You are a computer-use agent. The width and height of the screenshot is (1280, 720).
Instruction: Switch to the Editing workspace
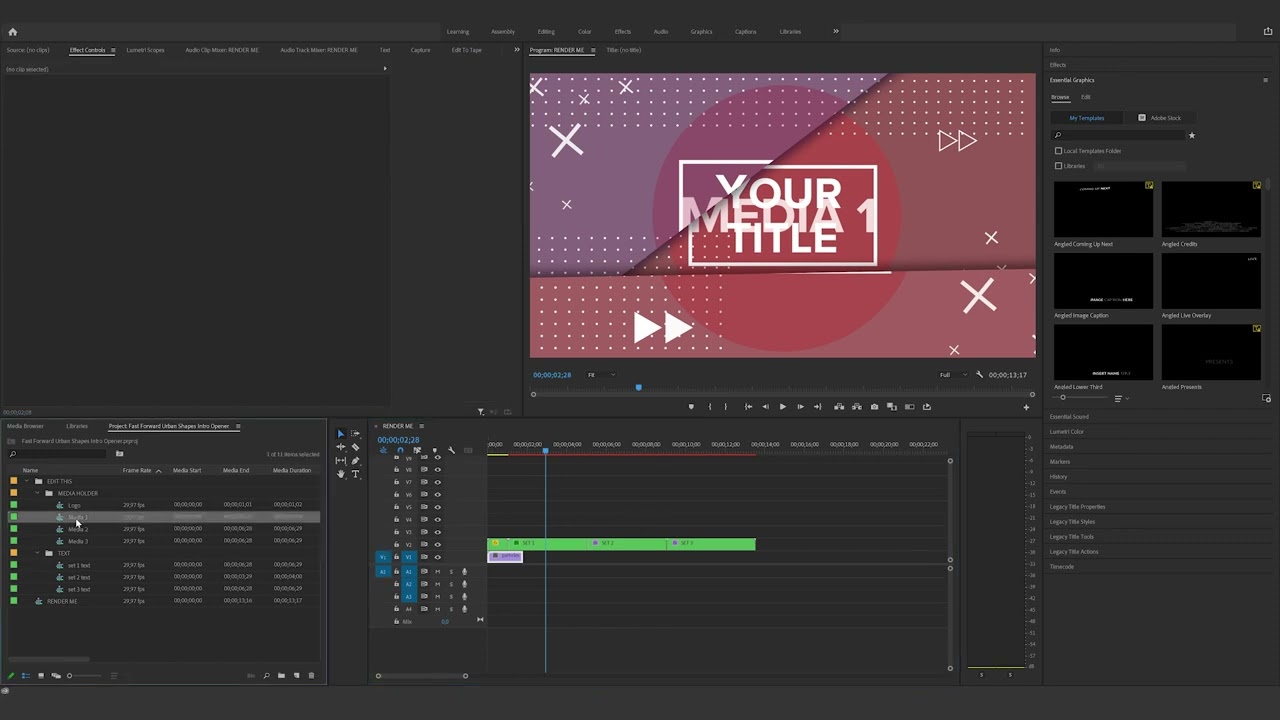pyautogui.click(x=546, y=32)
